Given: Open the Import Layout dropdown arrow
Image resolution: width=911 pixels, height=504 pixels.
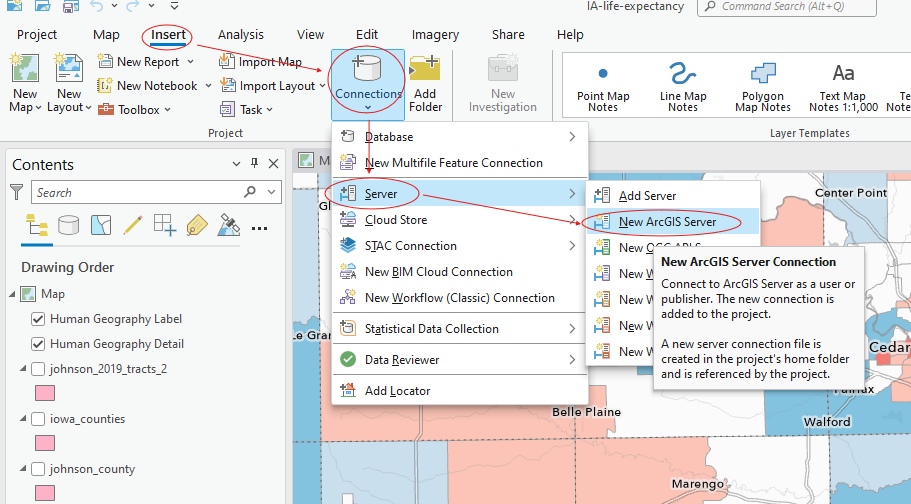Looking at the screenshot, I should coord(322,86).
